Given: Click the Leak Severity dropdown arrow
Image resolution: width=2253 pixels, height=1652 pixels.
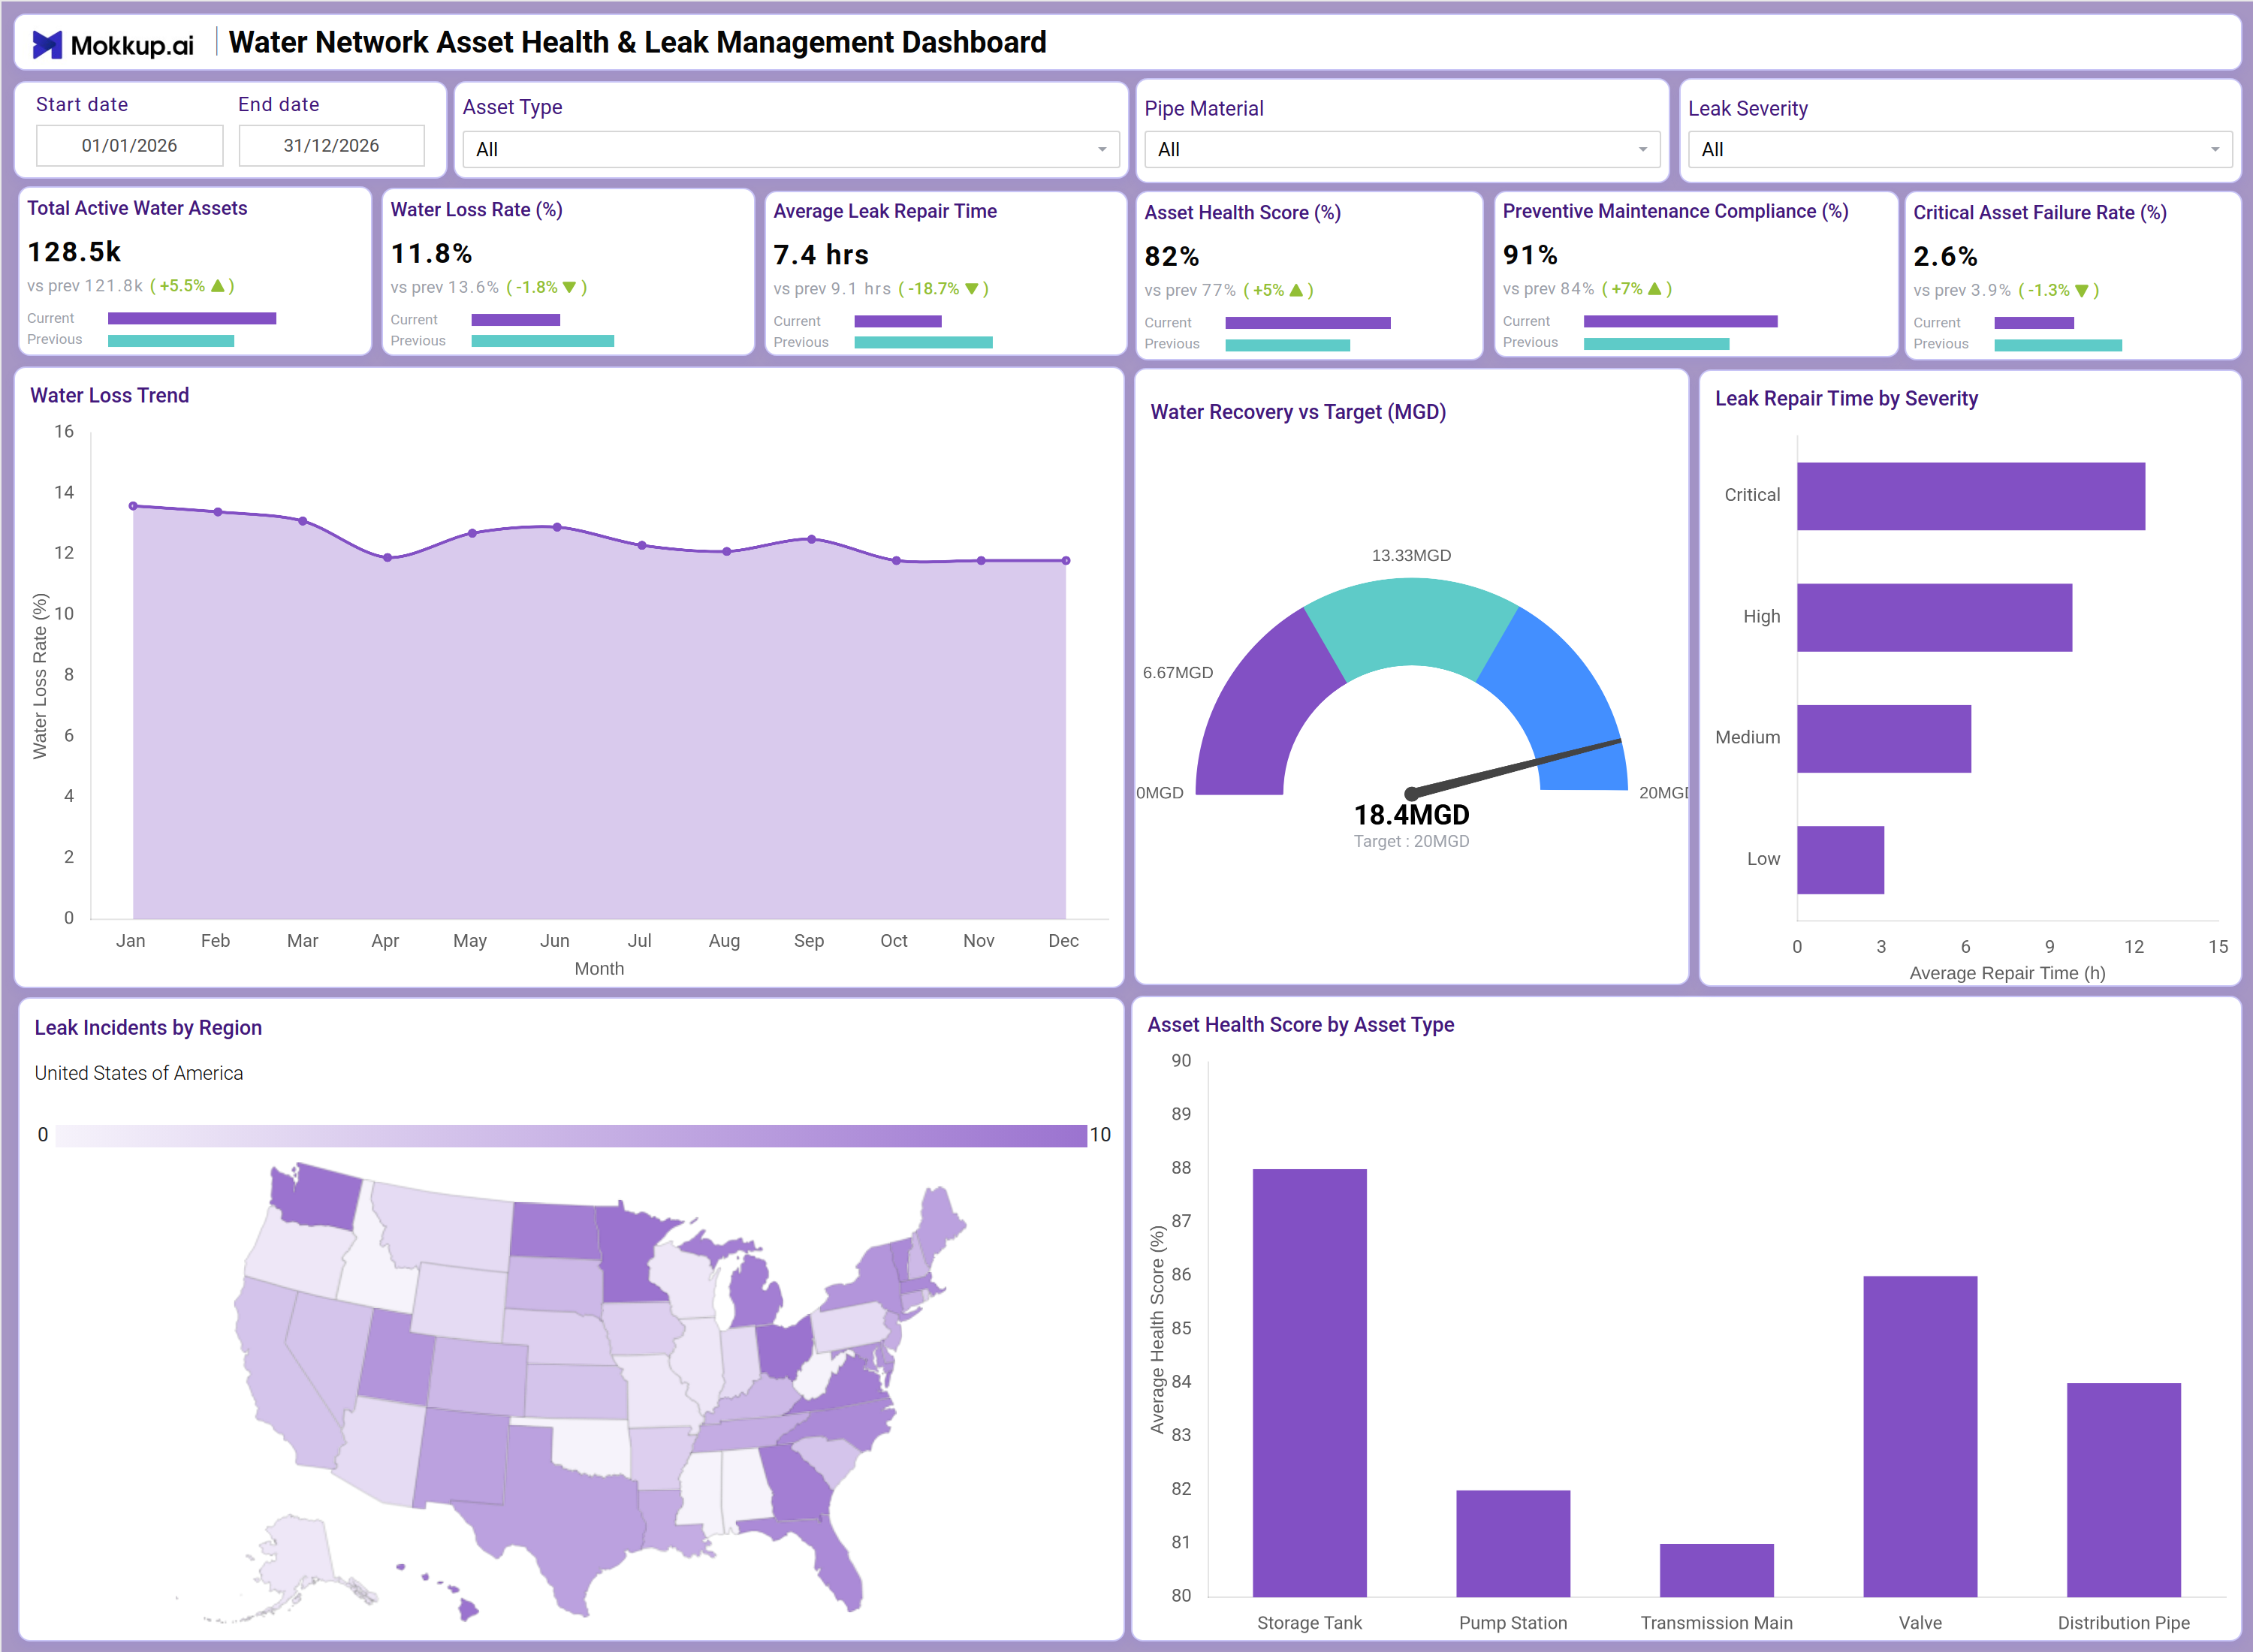Looking at the screenshot, I should coord(2215,150).
